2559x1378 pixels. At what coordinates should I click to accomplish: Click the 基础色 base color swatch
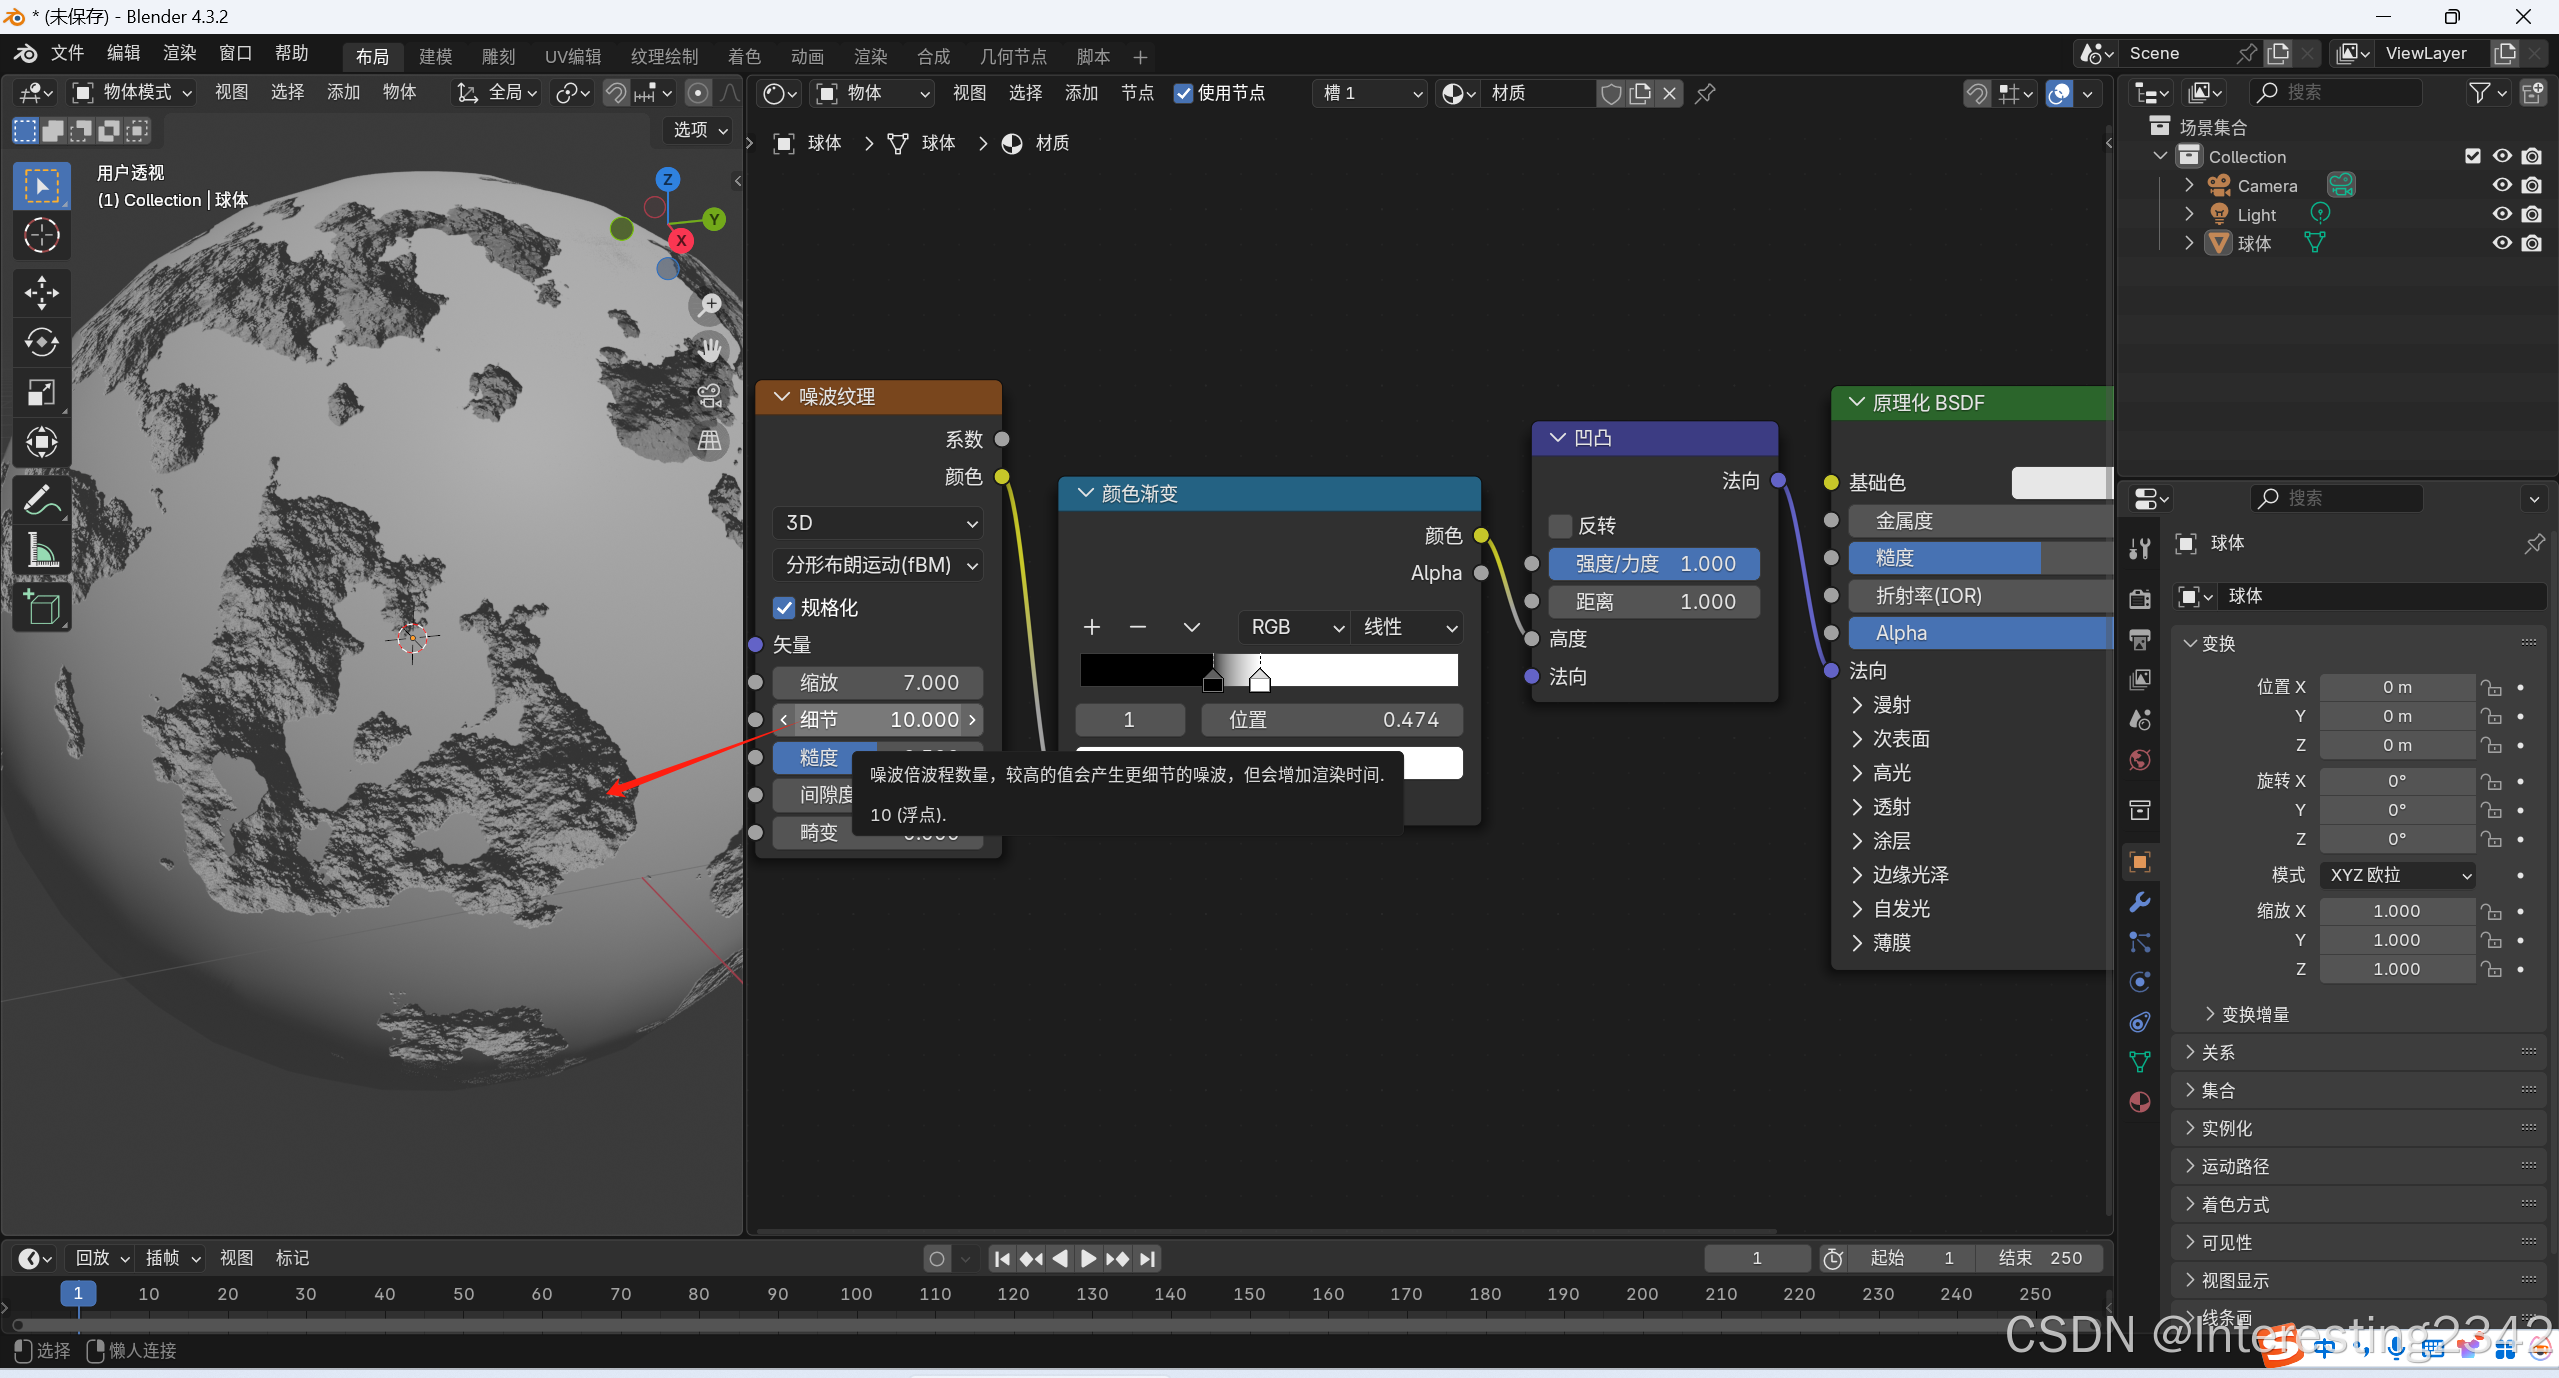tap(2060, 483)
